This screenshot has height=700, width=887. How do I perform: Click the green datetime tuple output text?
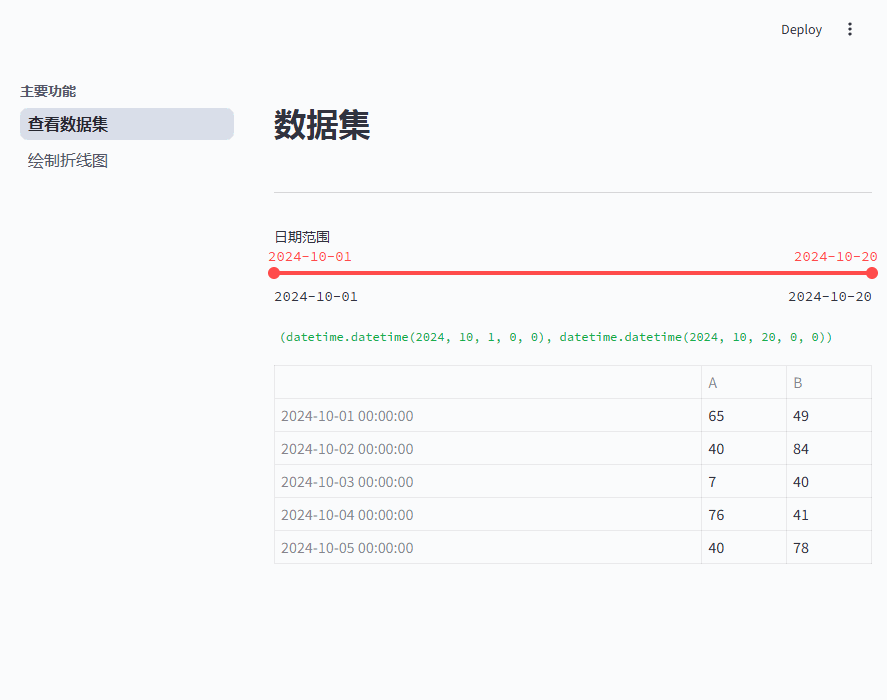click(556, 337)
